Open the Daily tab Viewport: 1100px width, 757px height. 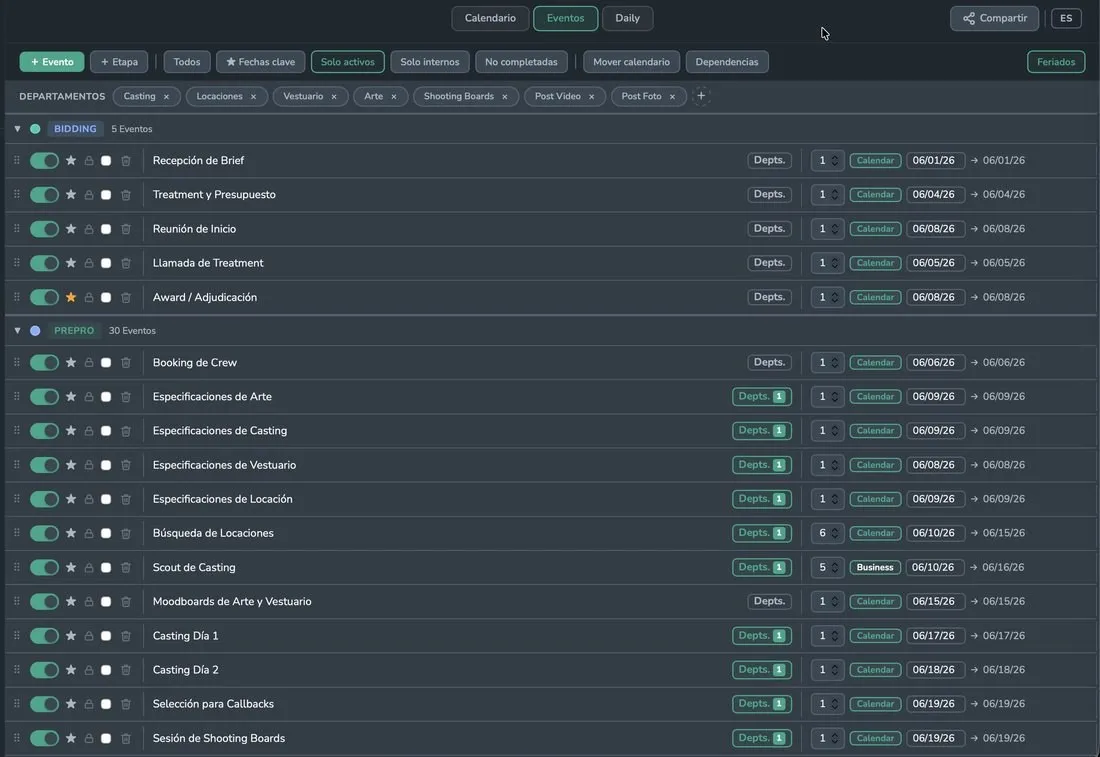(627, 18)
